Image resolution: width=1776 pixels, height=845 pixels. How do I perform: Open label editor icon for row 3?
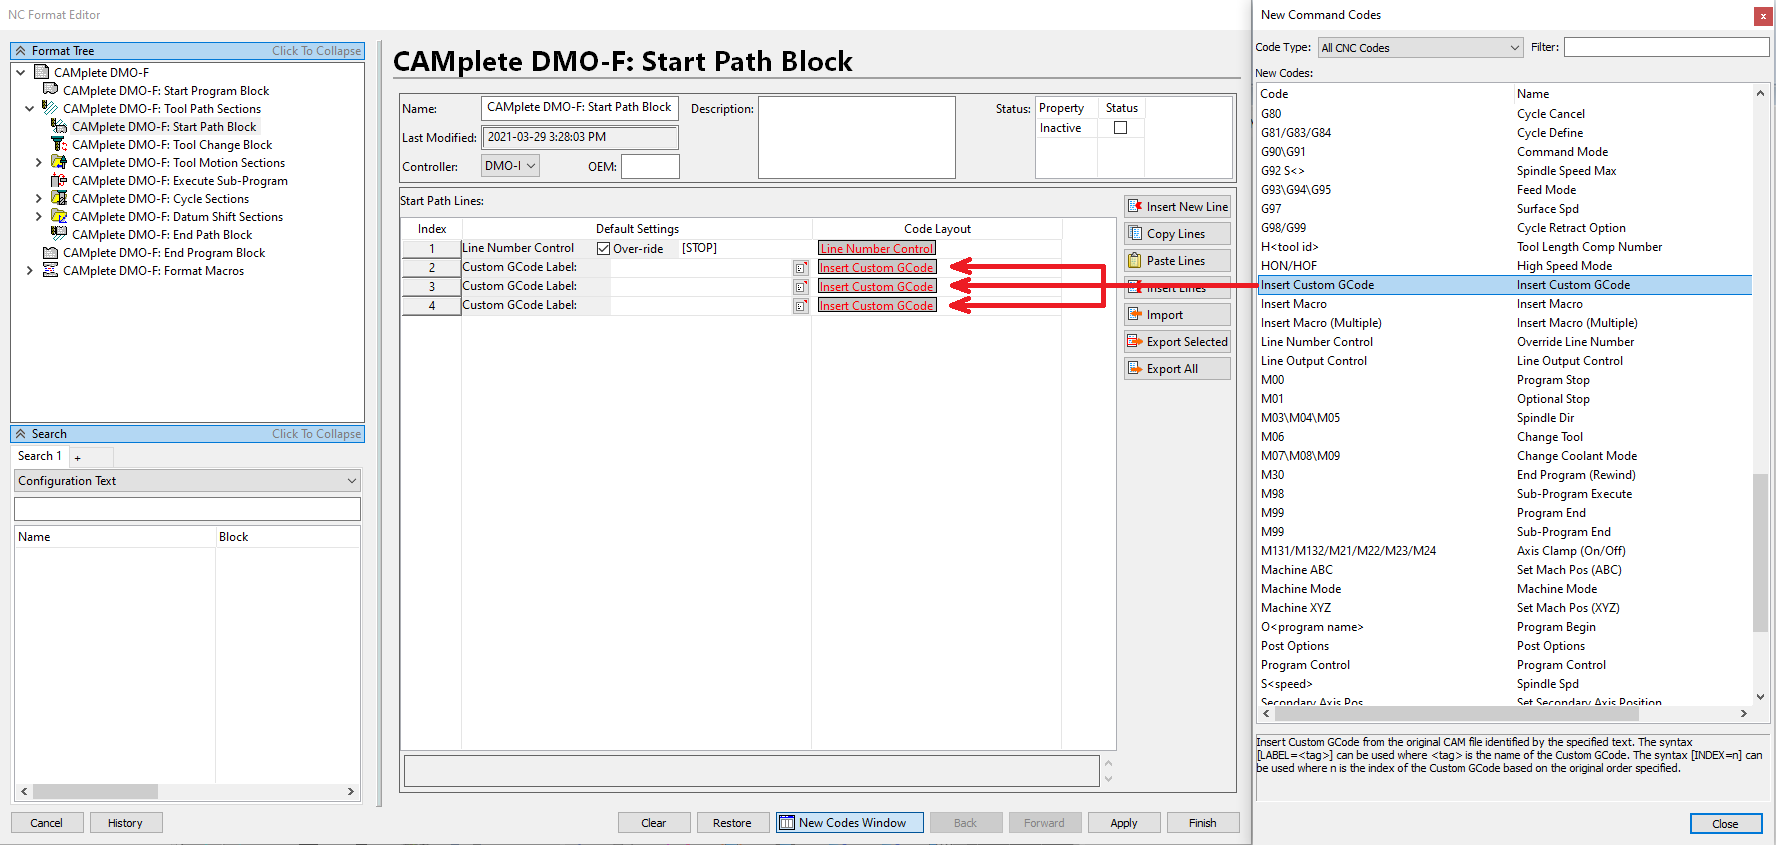[801, 287]
